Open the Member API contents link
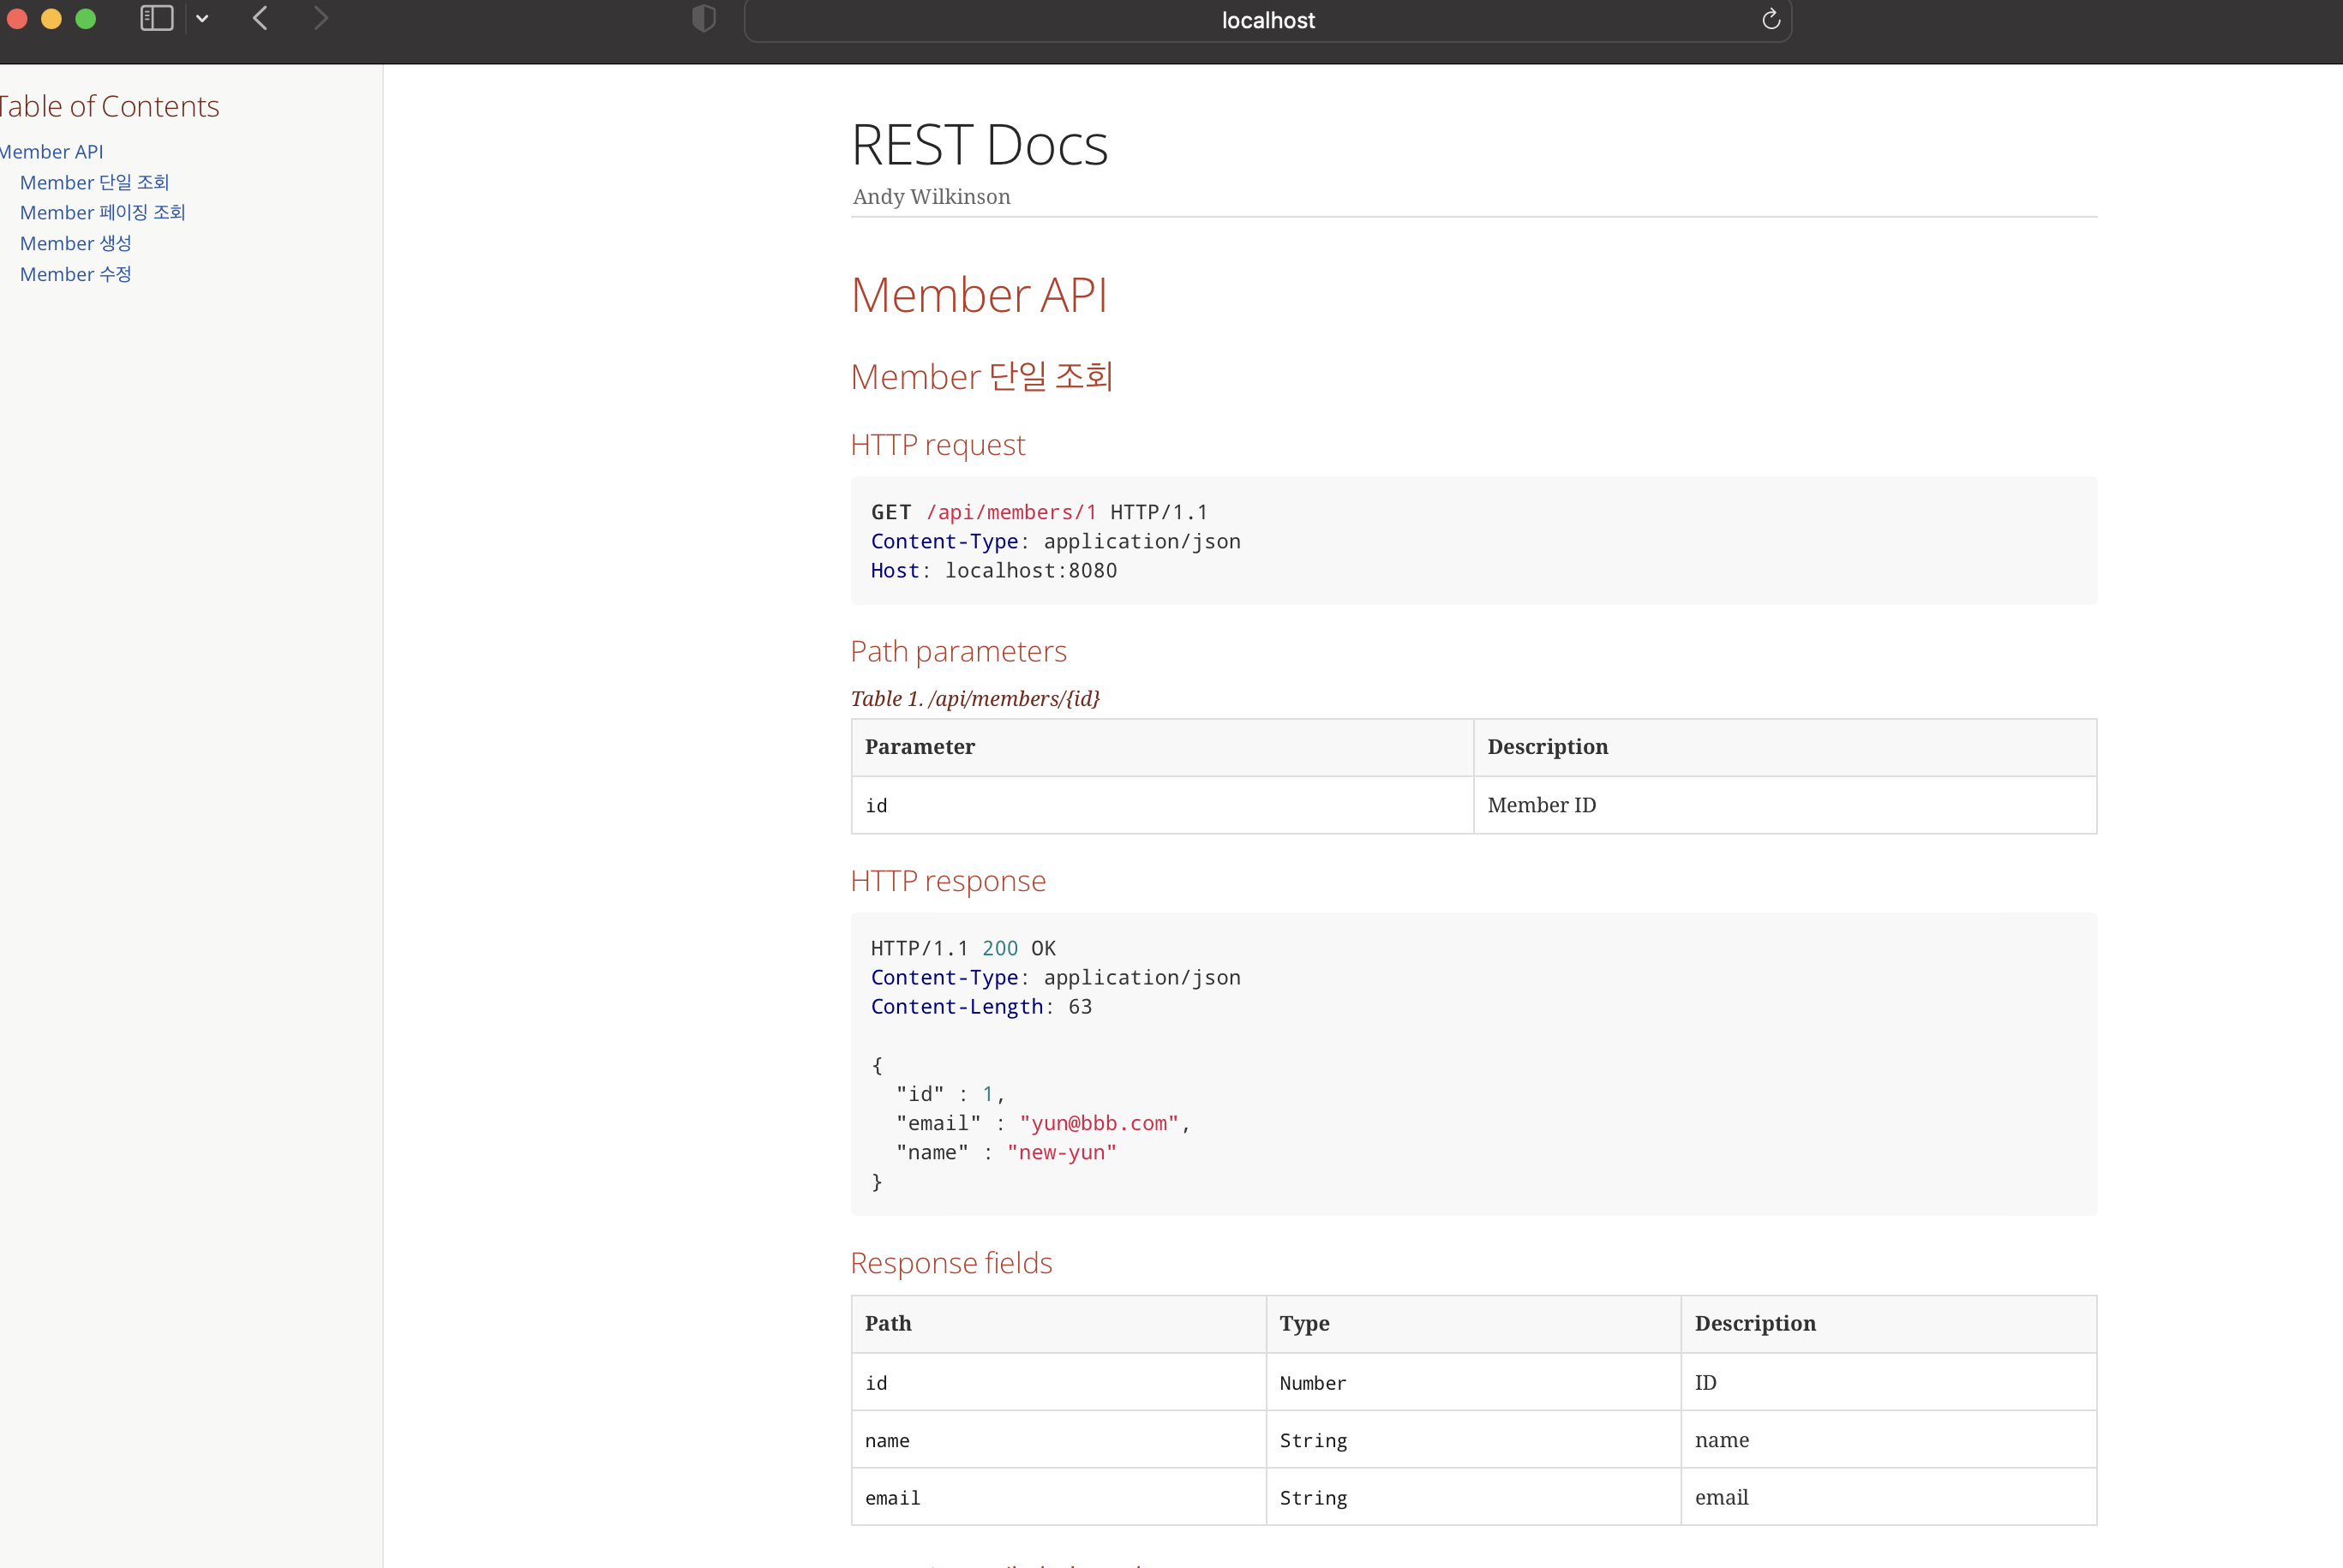 pyautogui.click(x=52, y=152)
